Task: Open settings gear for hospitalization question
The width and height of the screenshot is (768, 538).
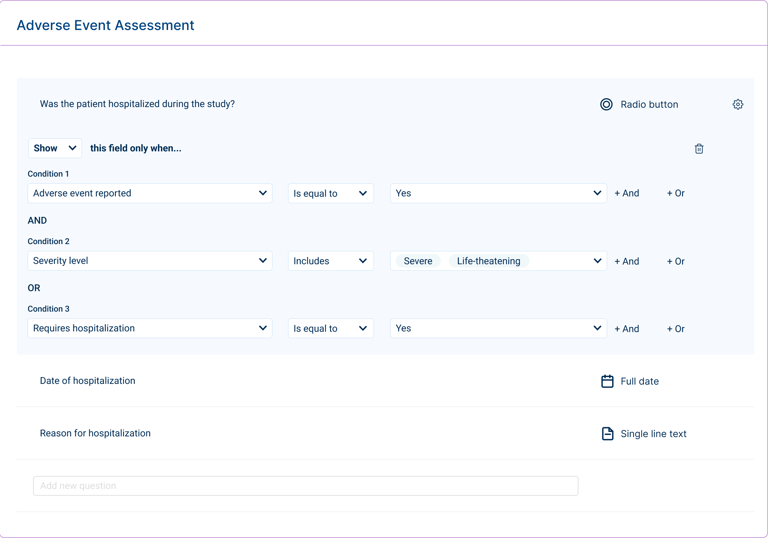Action: tap(738, 104)
